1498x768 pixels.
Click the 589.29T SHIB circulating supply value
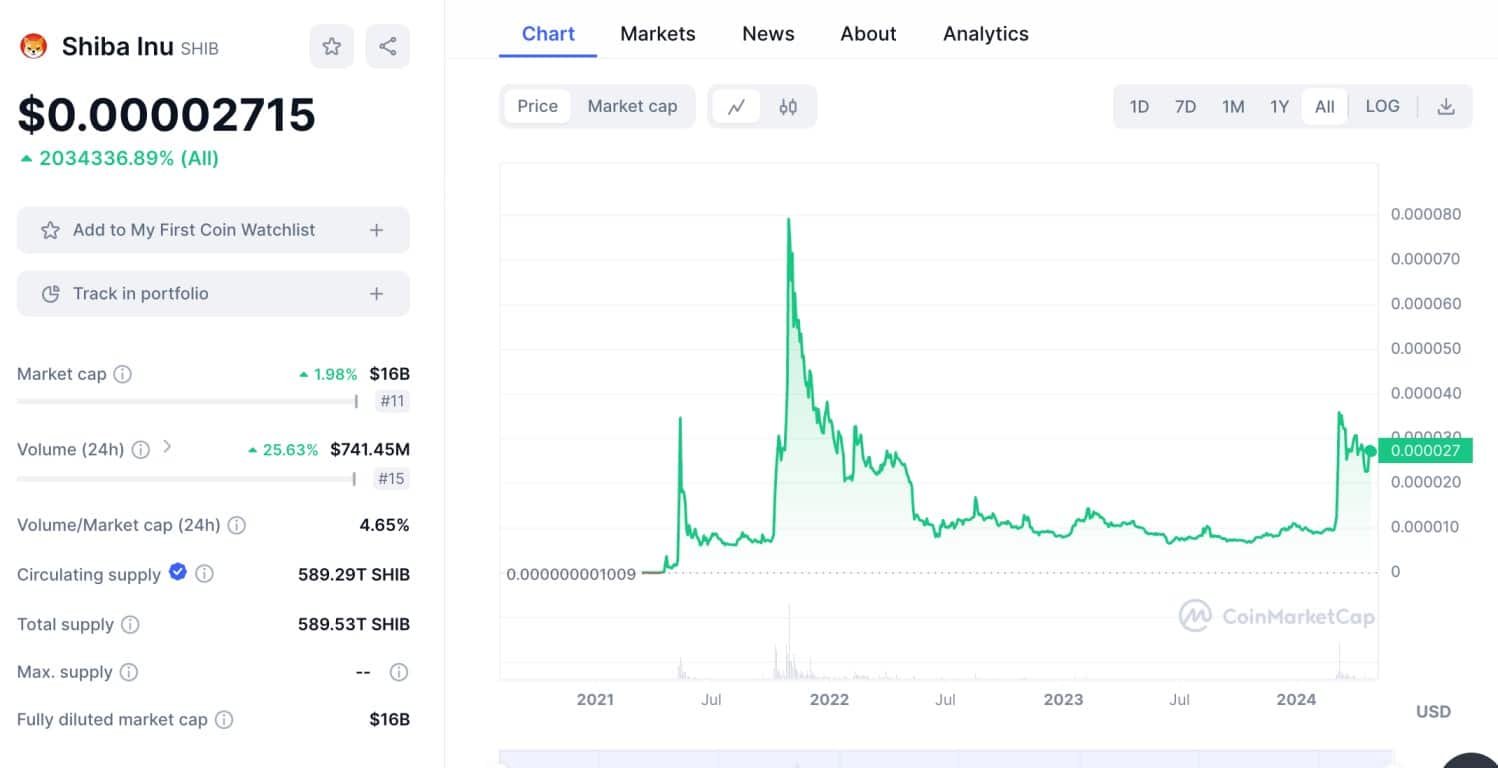[354, 574]
